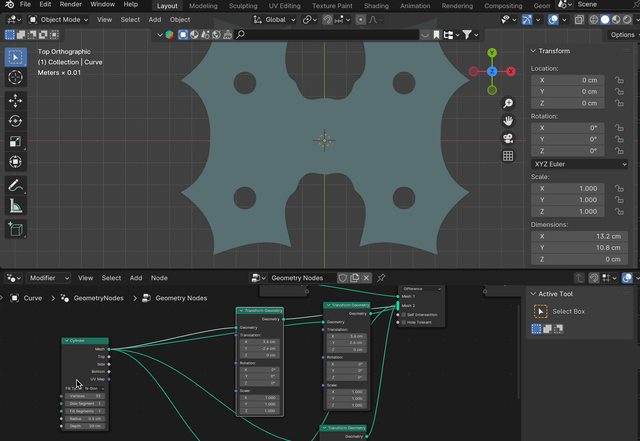Open the node editor Node menu
640x441 pixels.
click(159, 278)
